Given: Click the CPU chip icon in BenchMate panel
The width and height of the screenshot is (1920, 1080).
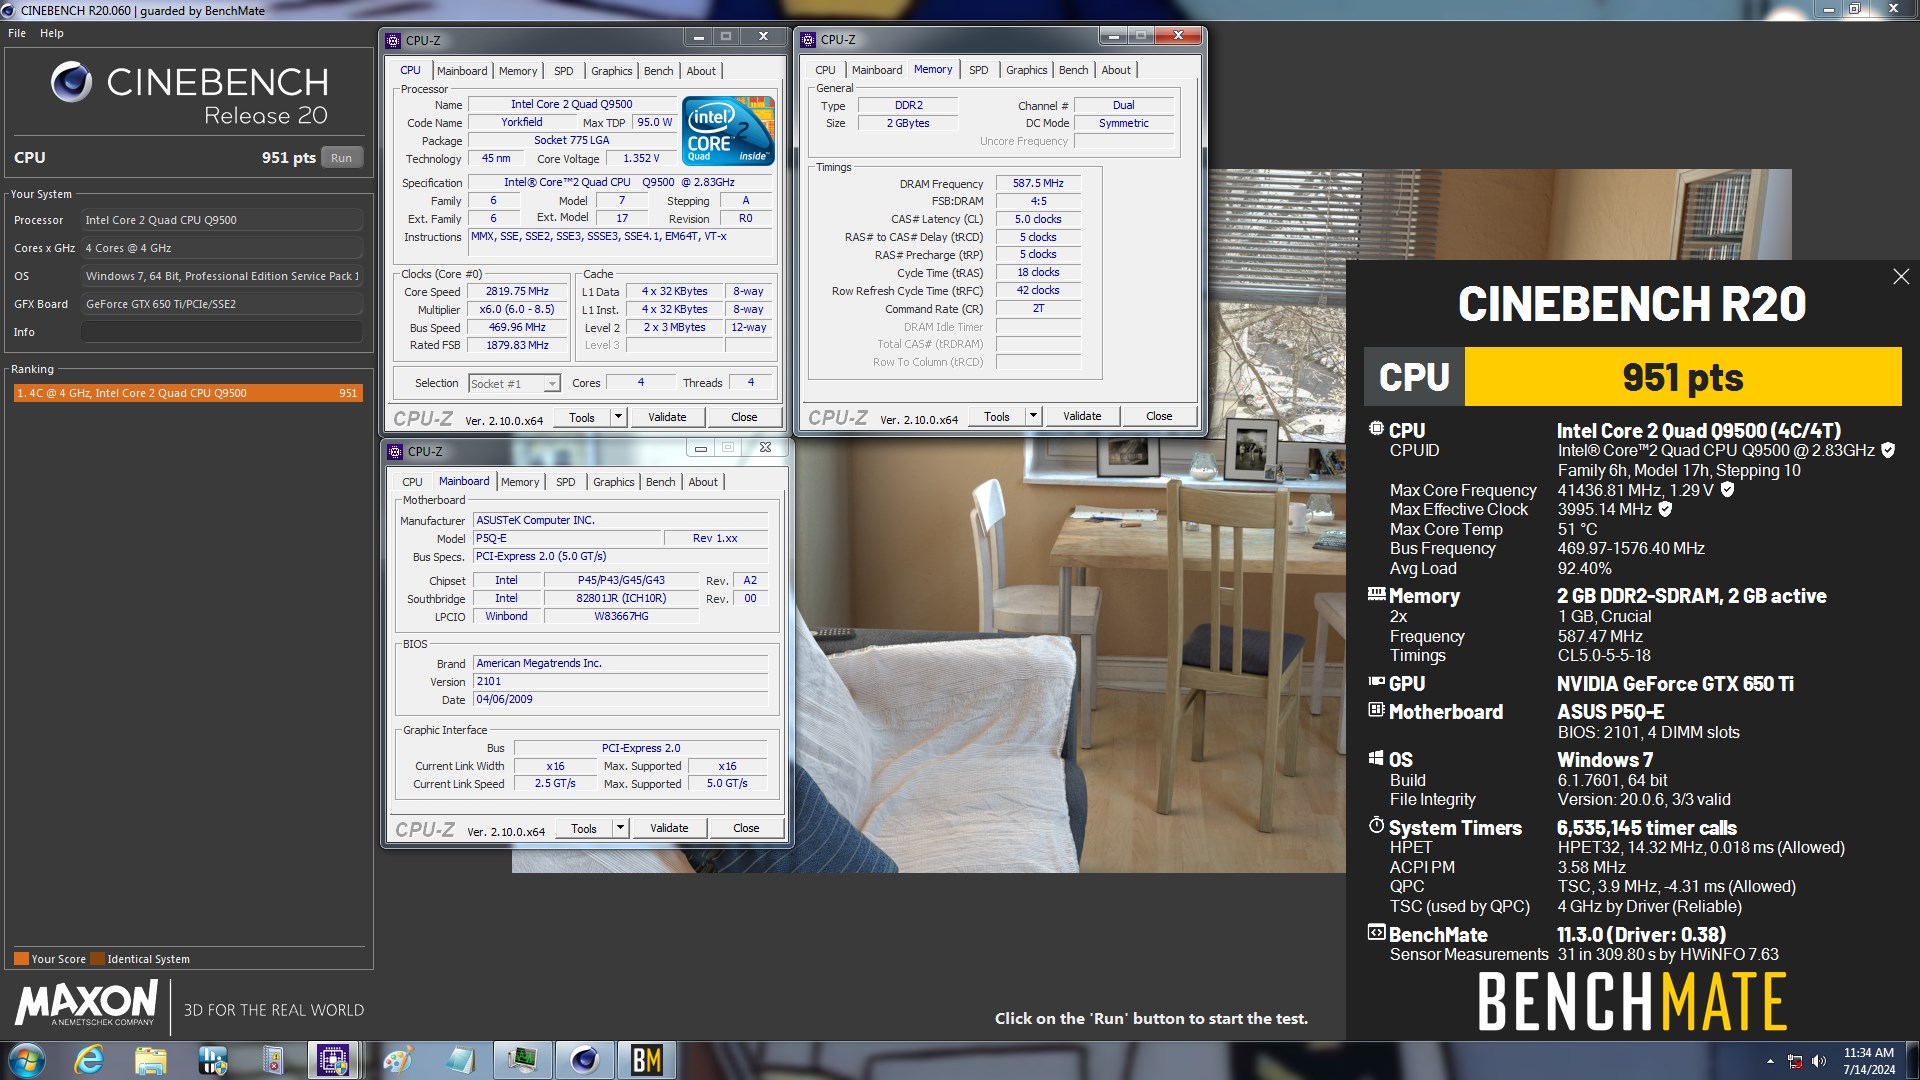Looking at the screenshot, I should coord(1376,429).
